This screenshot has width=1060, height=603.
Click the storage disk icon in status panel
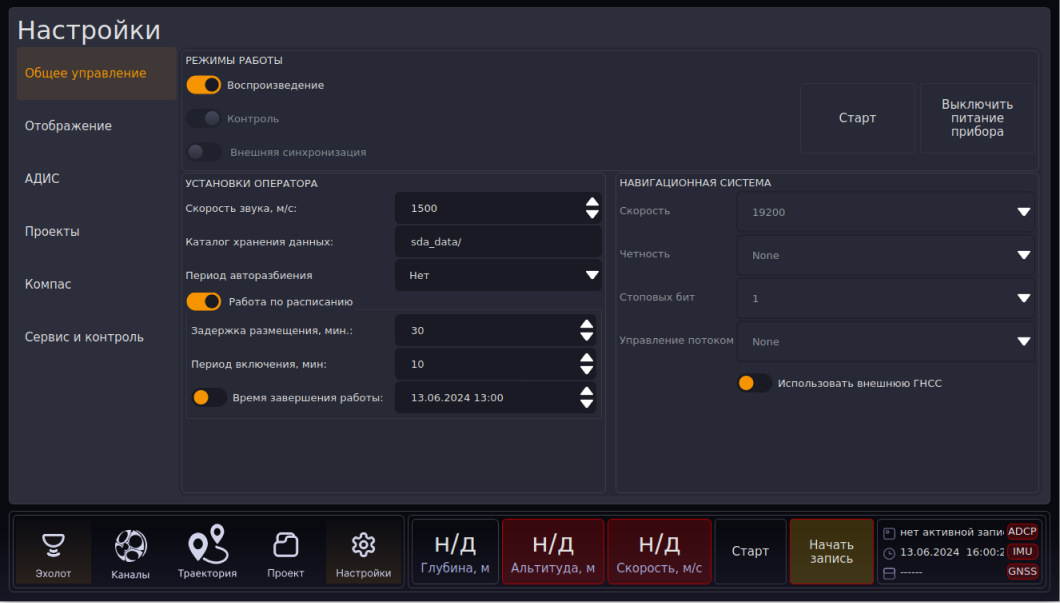point(889,573)
